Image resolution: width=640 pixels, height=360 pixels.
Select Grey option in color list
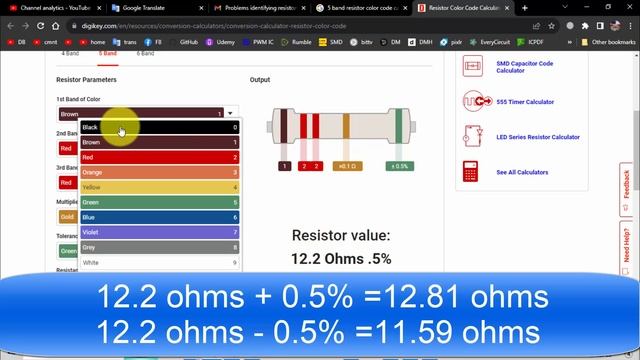click(160, 247)
